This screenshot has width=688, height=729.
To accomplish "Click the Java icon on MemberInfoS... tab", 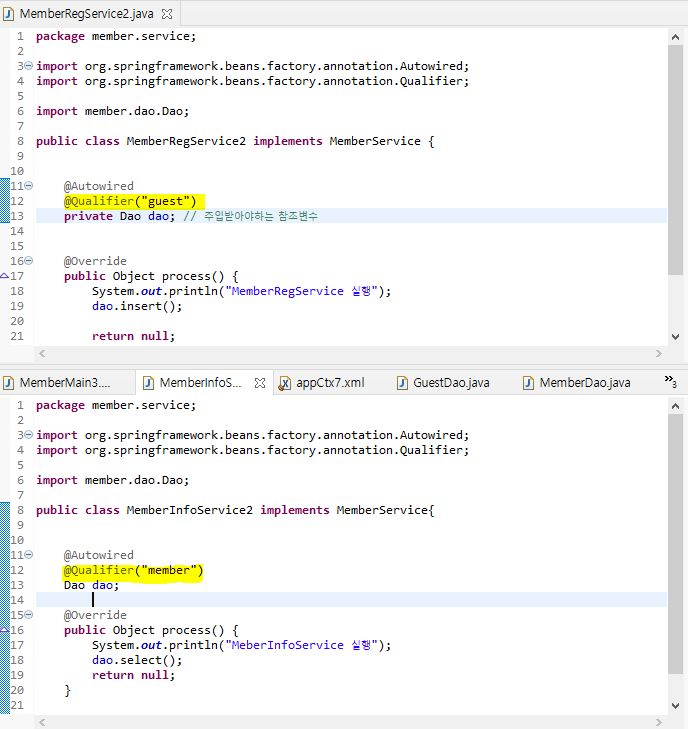I will click(x=148, y=383).
